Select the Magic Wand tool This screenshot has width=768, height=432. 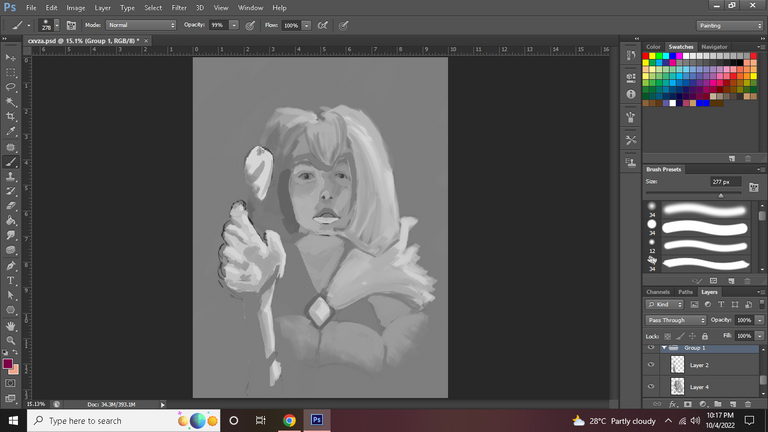tap(10, 102)
